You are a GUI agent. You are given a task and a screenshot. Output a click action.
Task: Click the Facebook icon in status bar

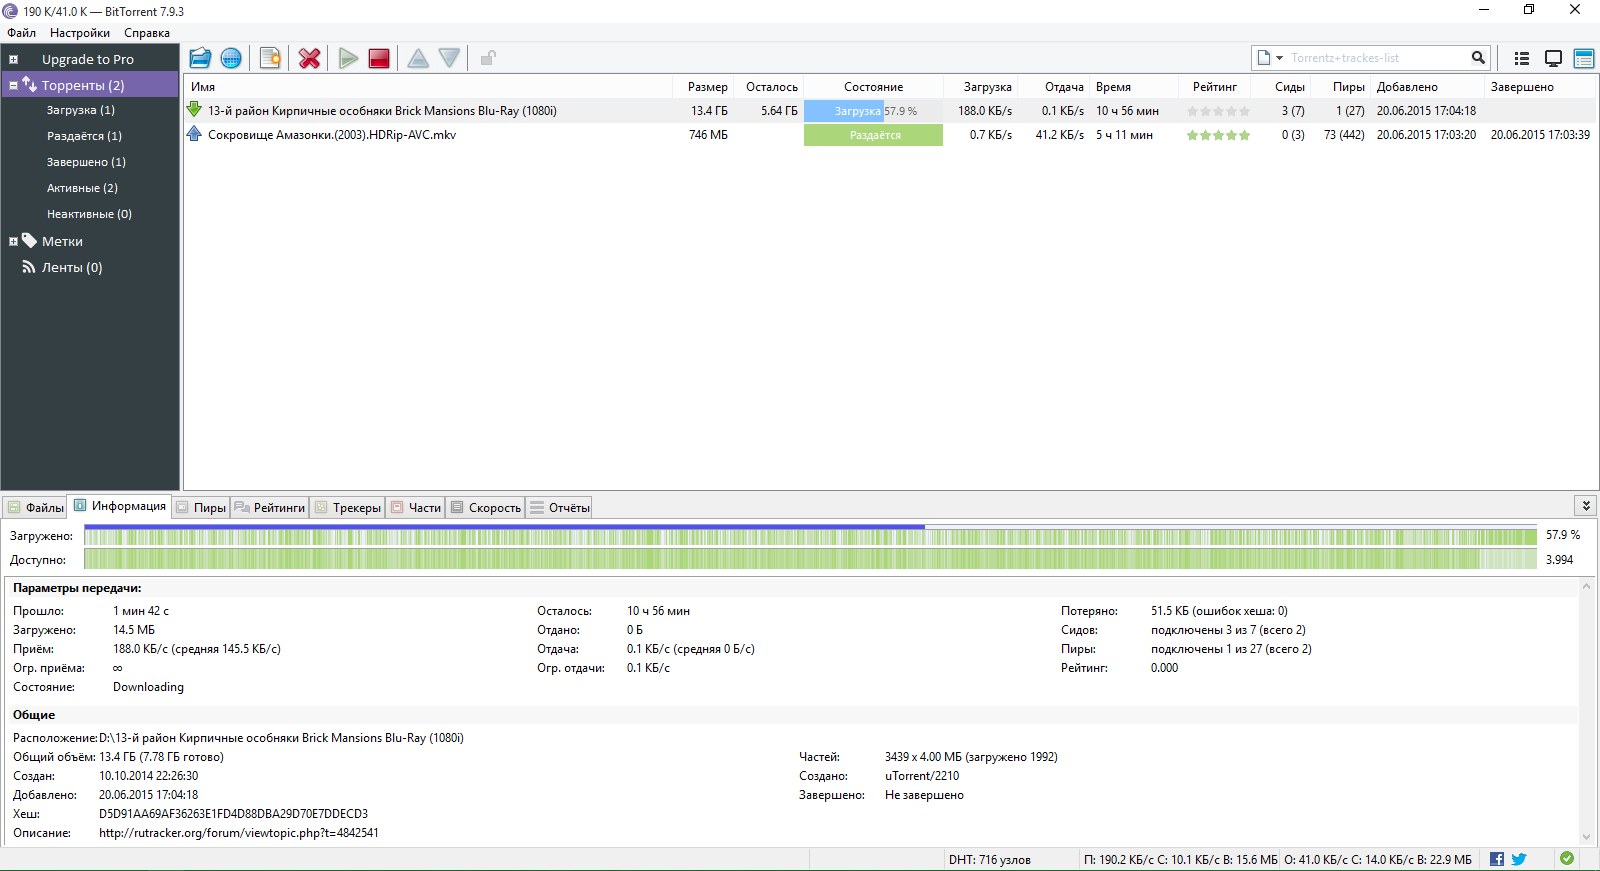1497,859
